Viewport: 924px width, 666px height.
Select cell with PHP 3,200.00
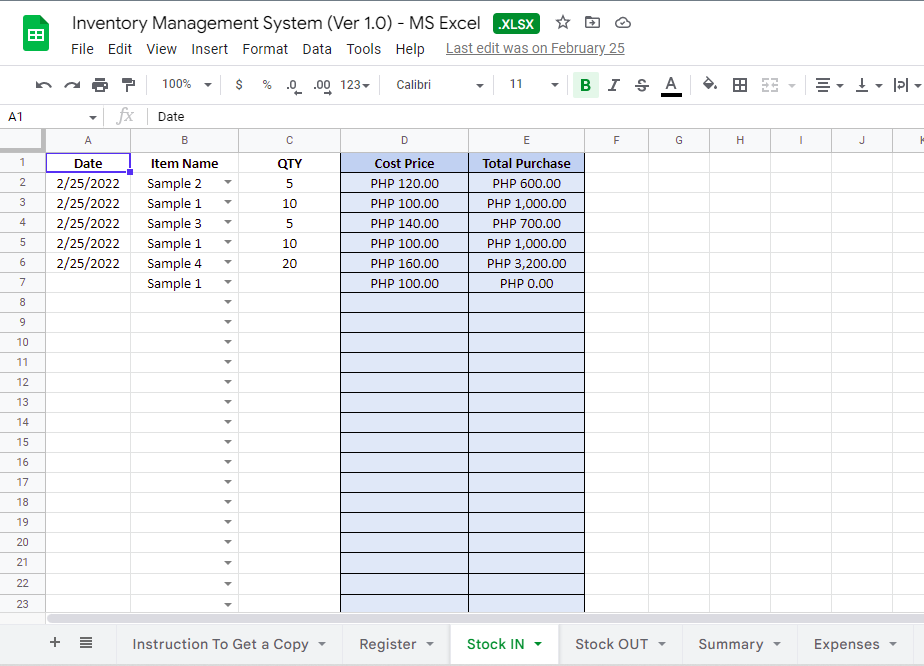pos(526,263)
